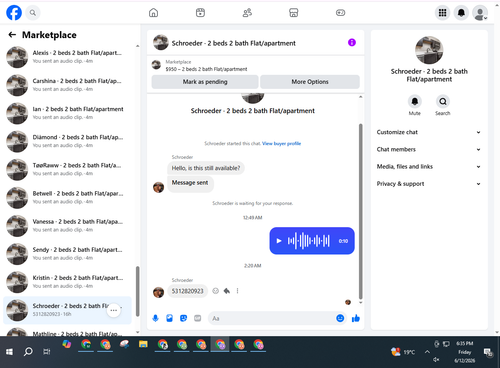Open the purple conversation info icon
Image resolution: width=500 pixels, height=368 pixels.
coord(352,42)
